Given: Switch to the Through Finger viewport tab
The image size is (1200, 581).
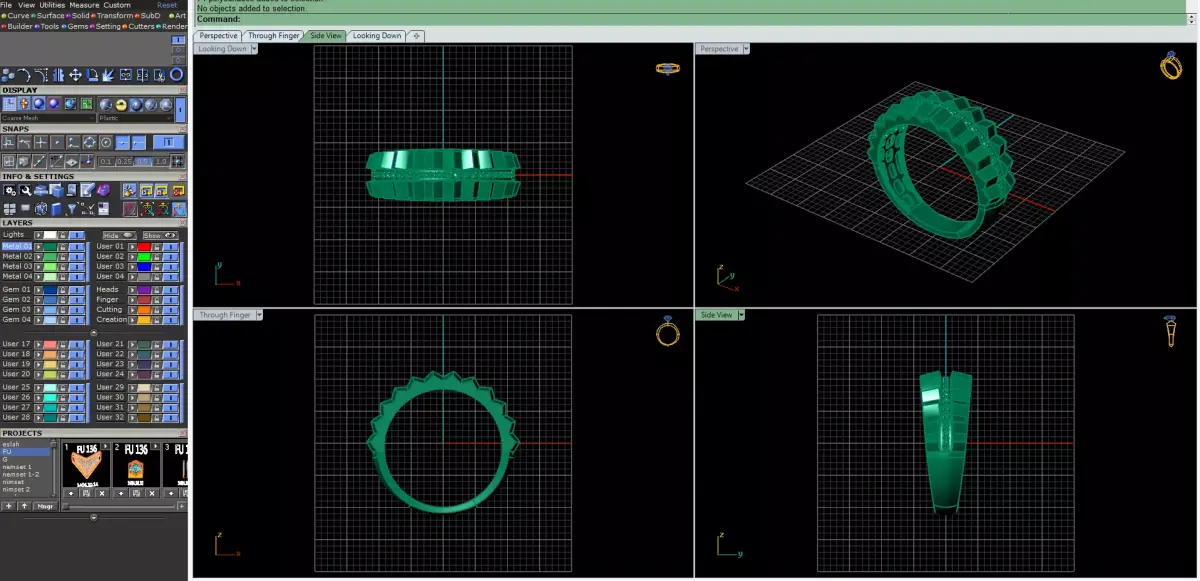Looking at the screenshot, I should 274,35.
